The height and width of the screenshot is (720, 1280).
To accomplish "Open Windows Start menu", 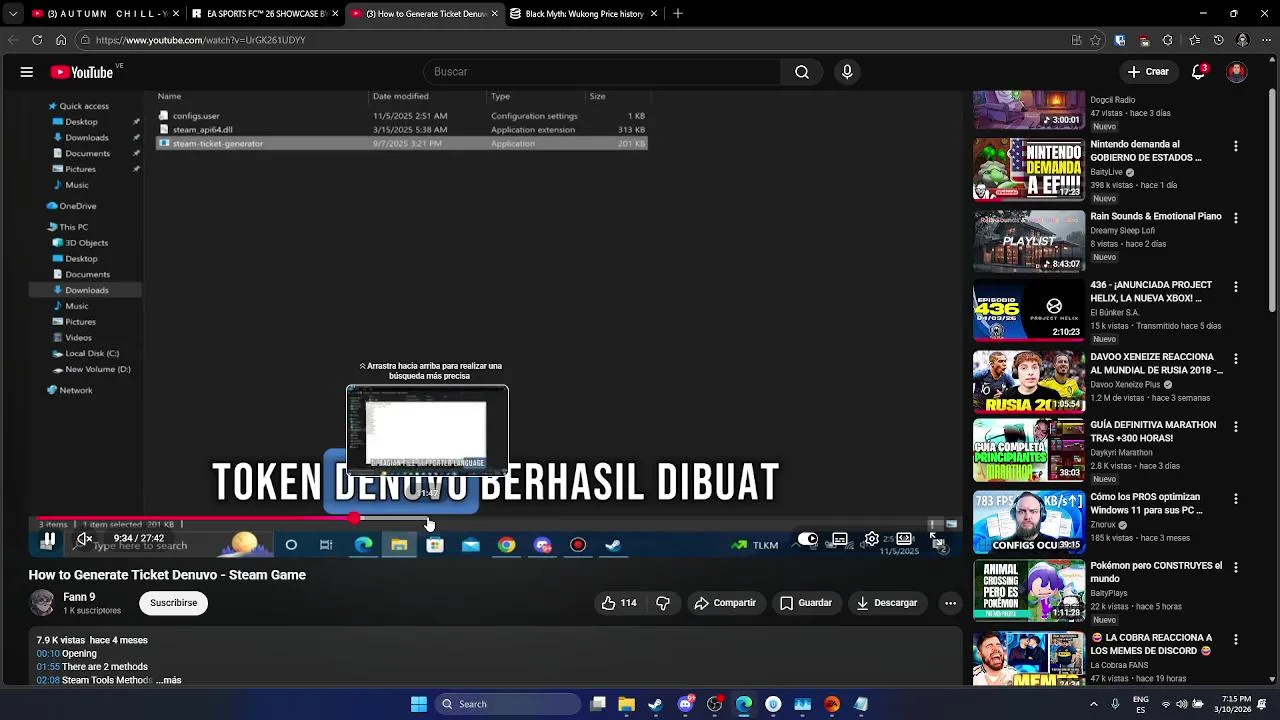I will pos(419,704).
